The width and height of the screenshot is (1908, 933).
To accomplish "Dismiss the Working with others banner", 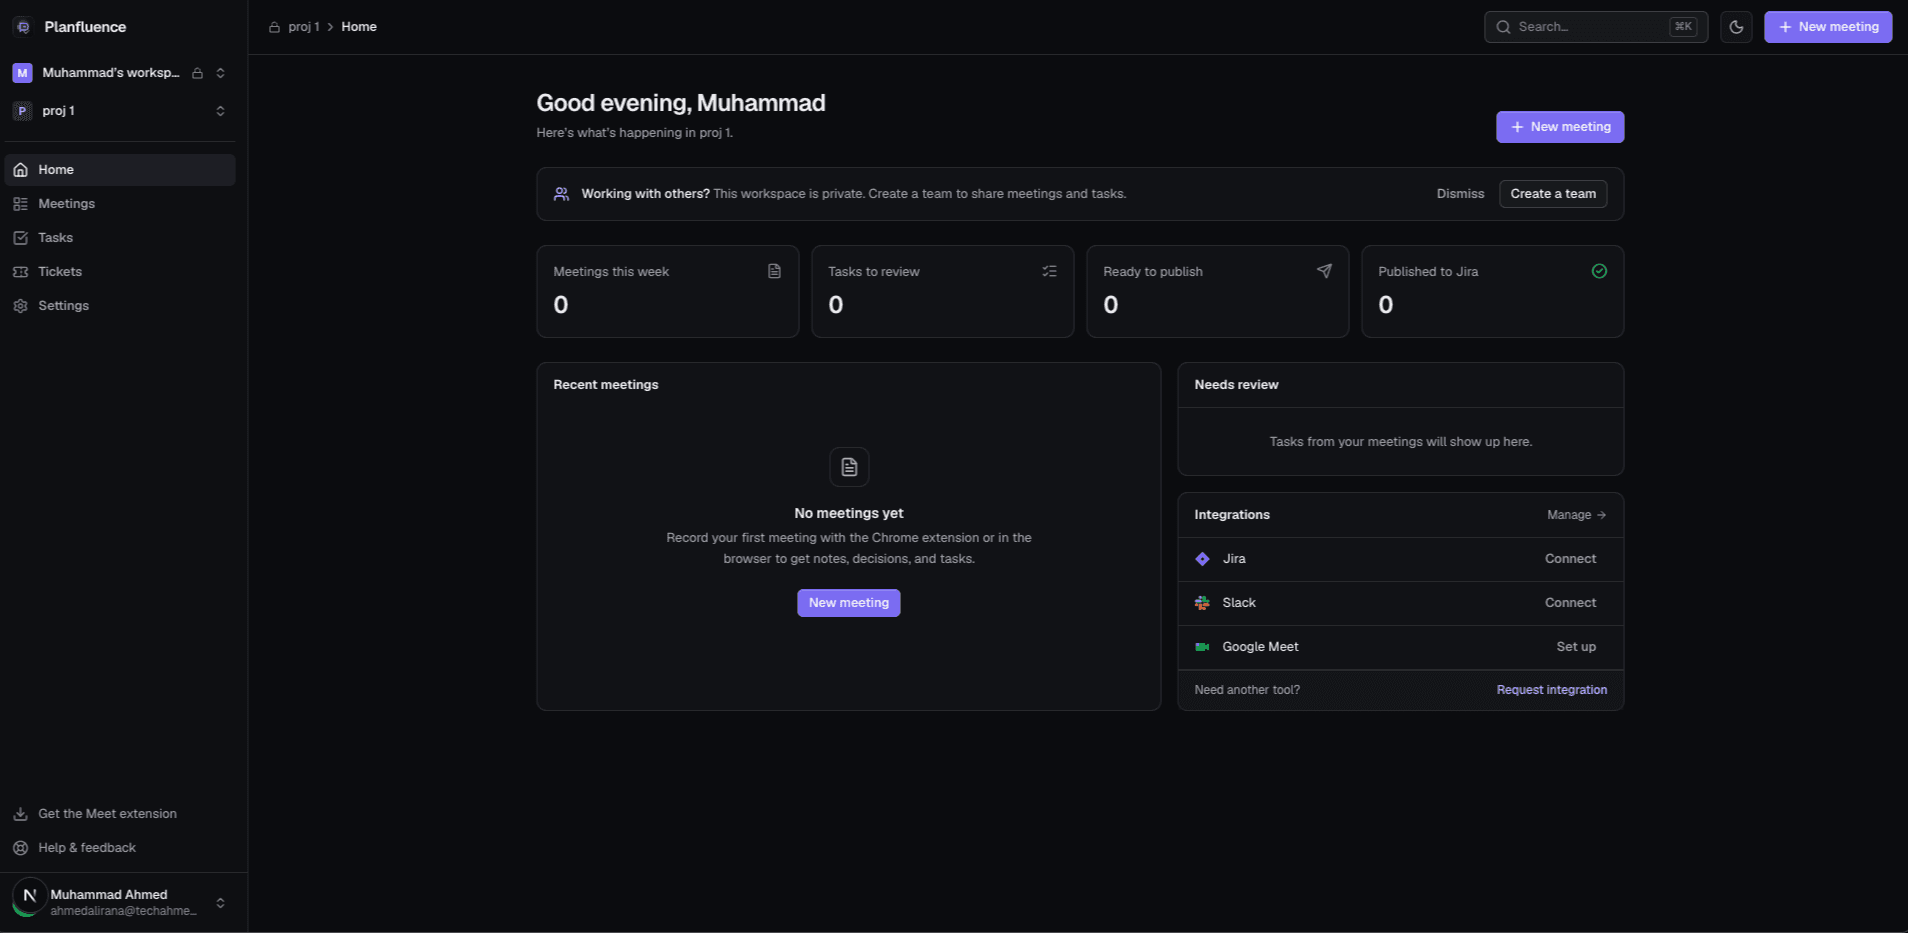I will click(x=1460, y=194).
